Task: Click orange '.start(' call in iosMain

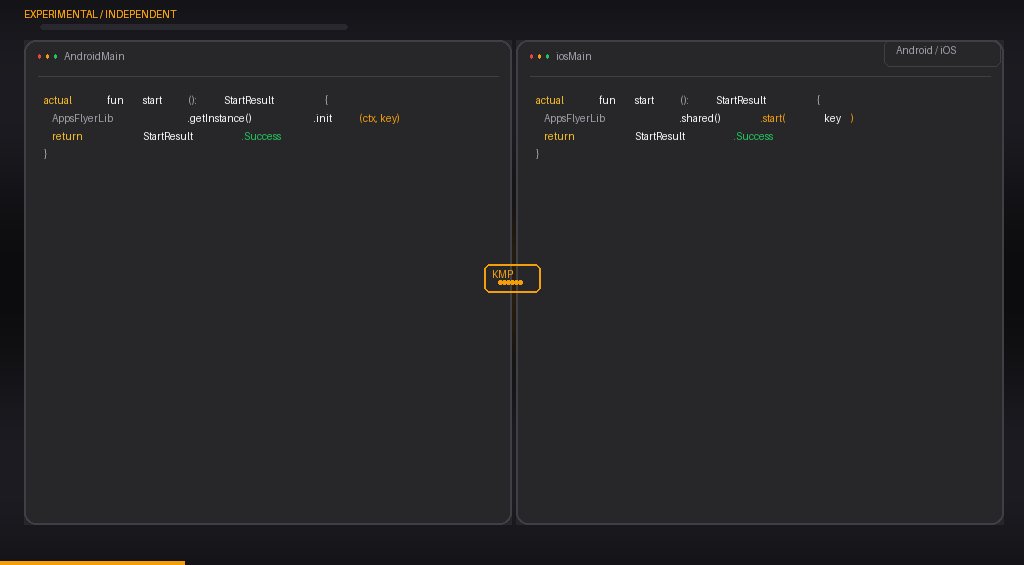Action: [773, 118]
